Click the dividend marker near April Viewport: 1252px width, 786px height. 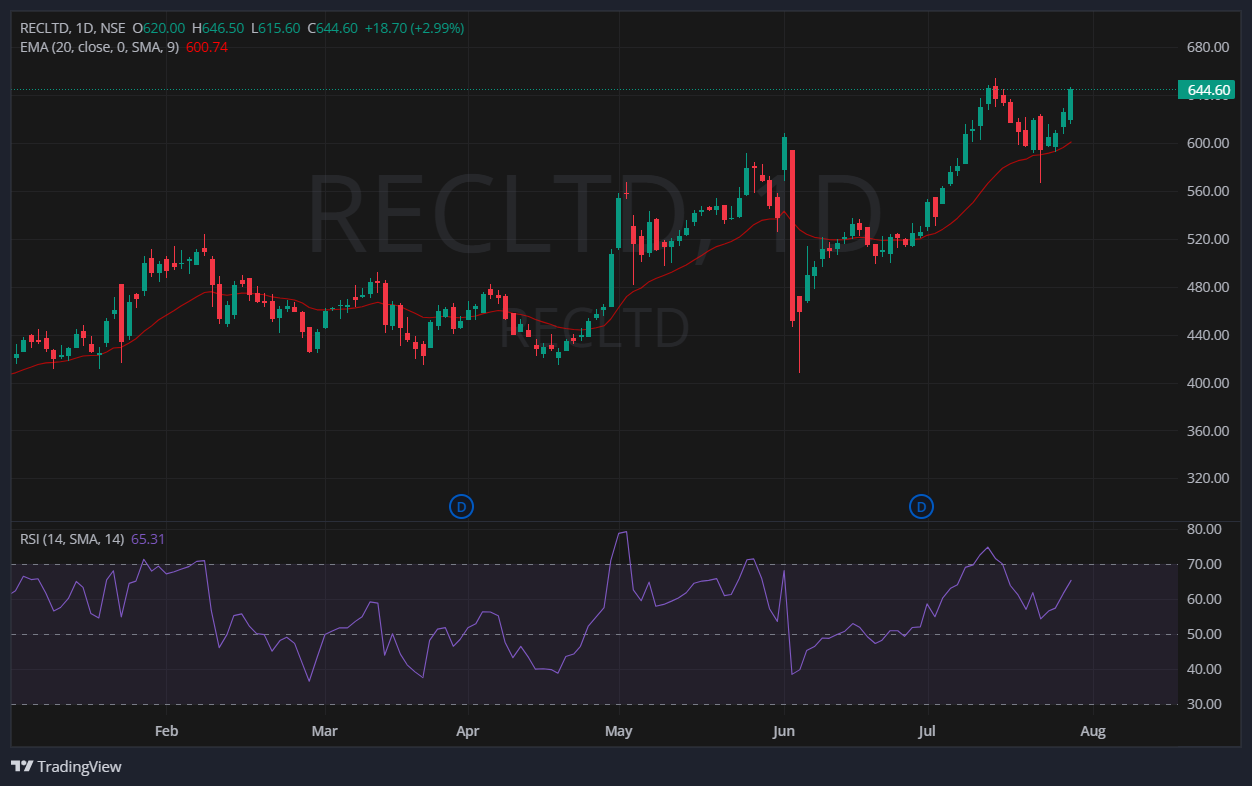(461, 507)
